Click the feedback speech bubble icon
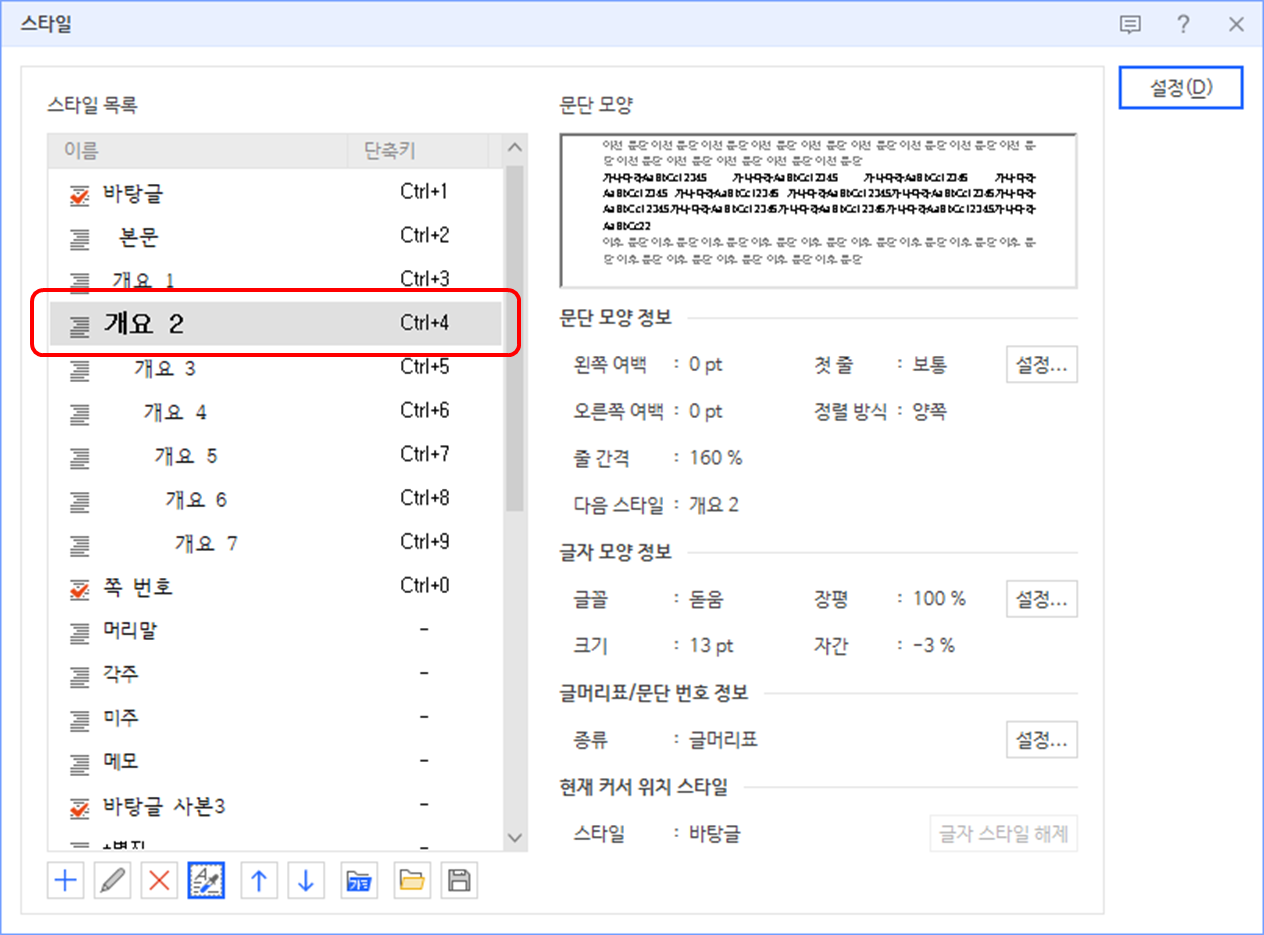 point(1130,25)
